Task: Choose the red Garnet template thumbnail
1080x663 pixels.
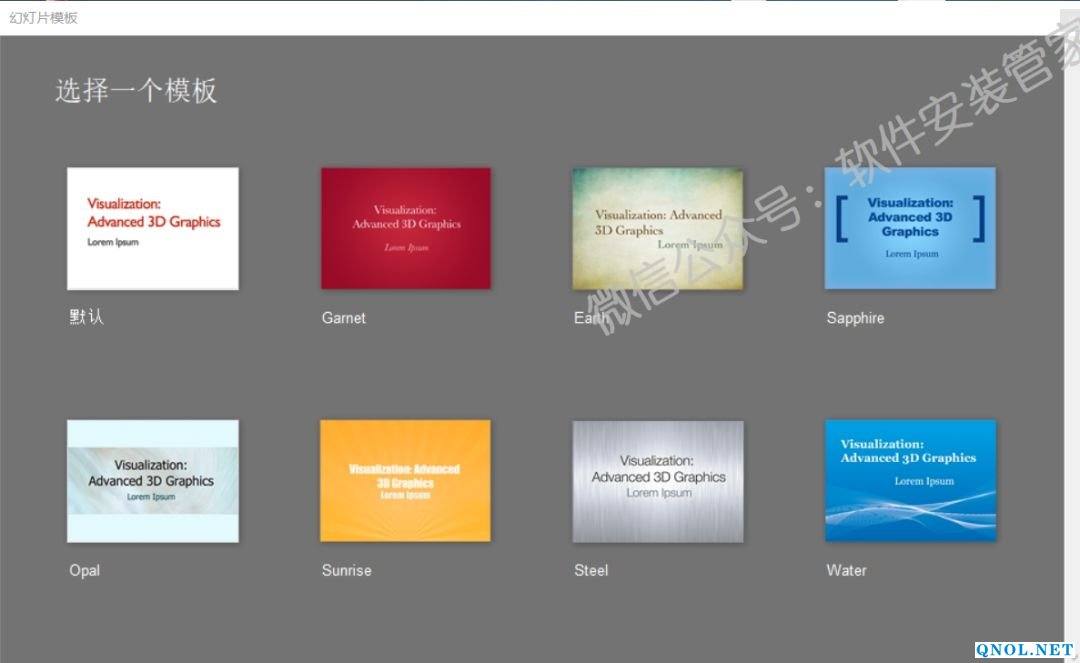Action: click(406, 228)
